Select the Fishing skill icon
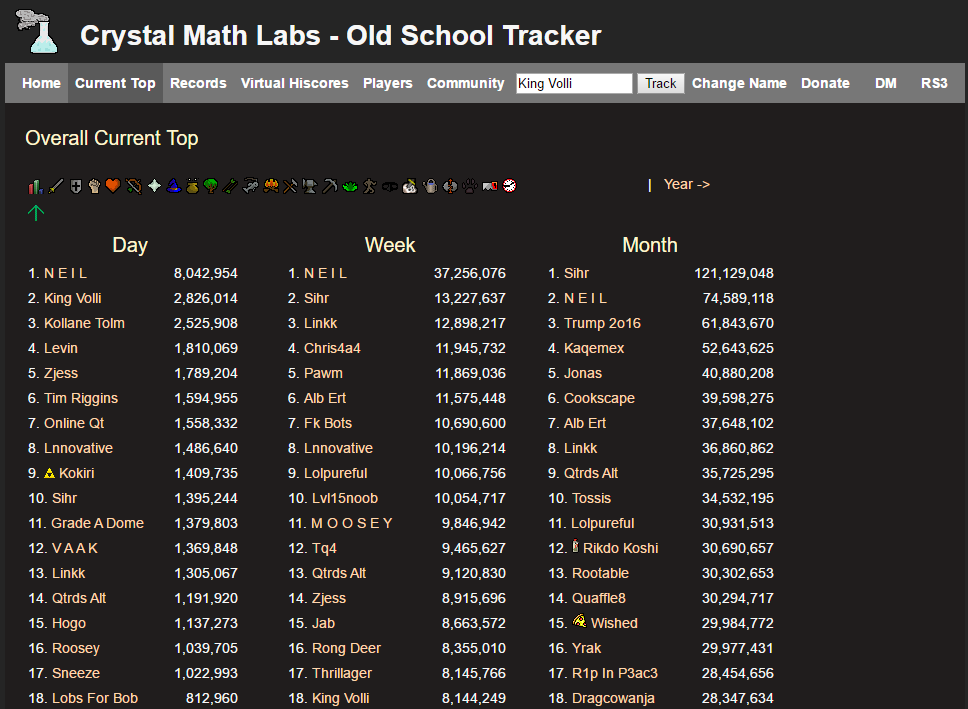Screen dimensions: 968x709 [x=250, y=186]
